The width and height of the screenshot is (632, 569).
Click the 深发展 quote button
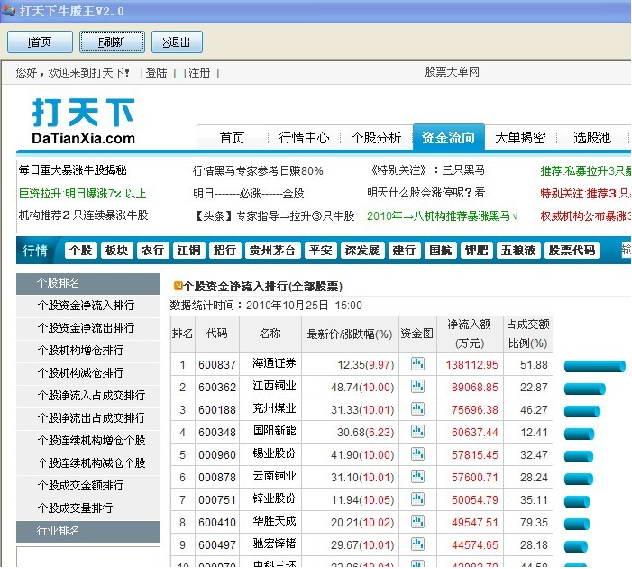(x=362, y=250)
